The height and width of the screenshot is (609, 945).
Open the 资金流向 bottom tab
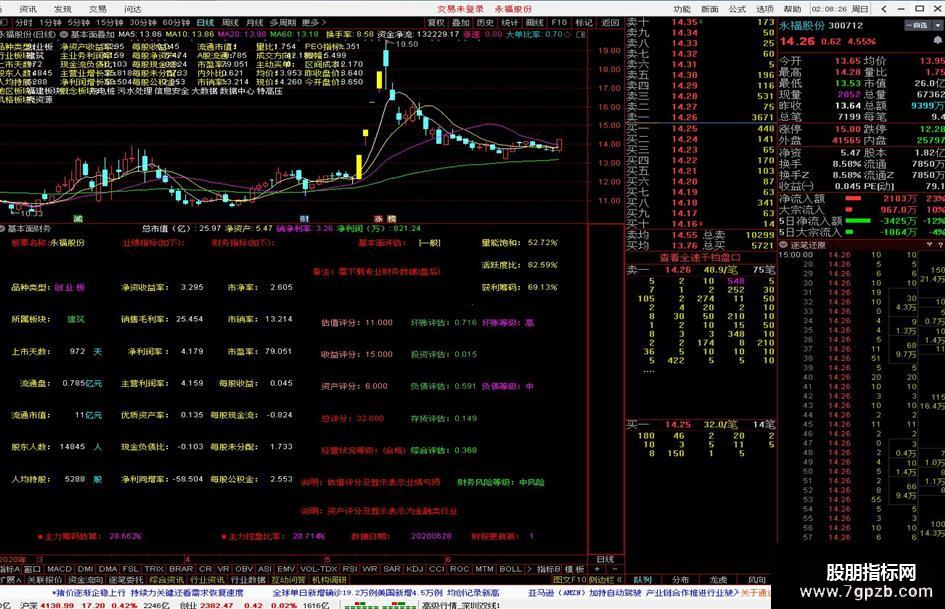[x=86, y=579]
